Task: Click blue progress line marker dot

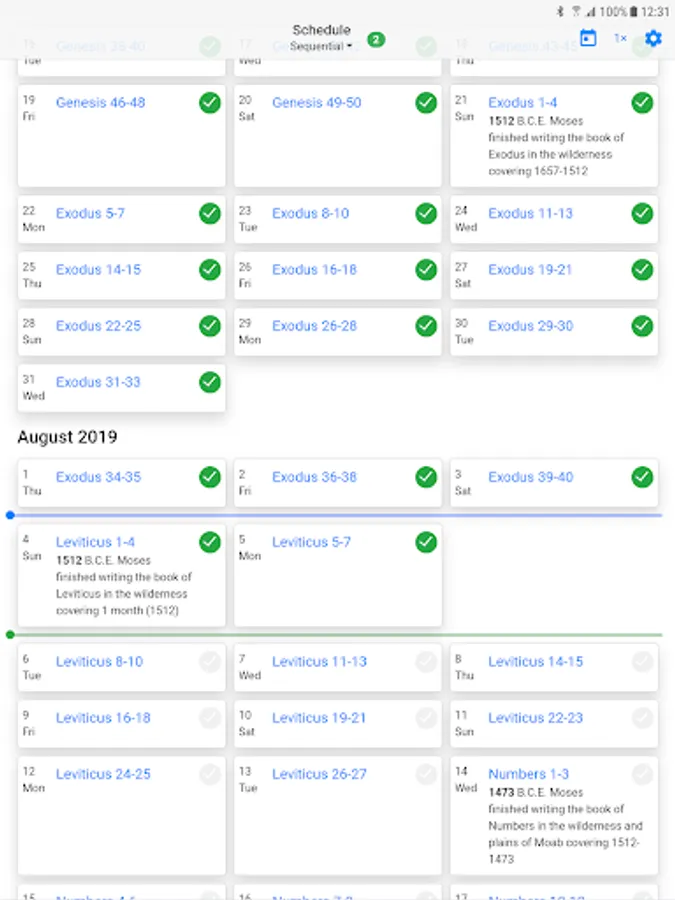Action: coord(10,515)
